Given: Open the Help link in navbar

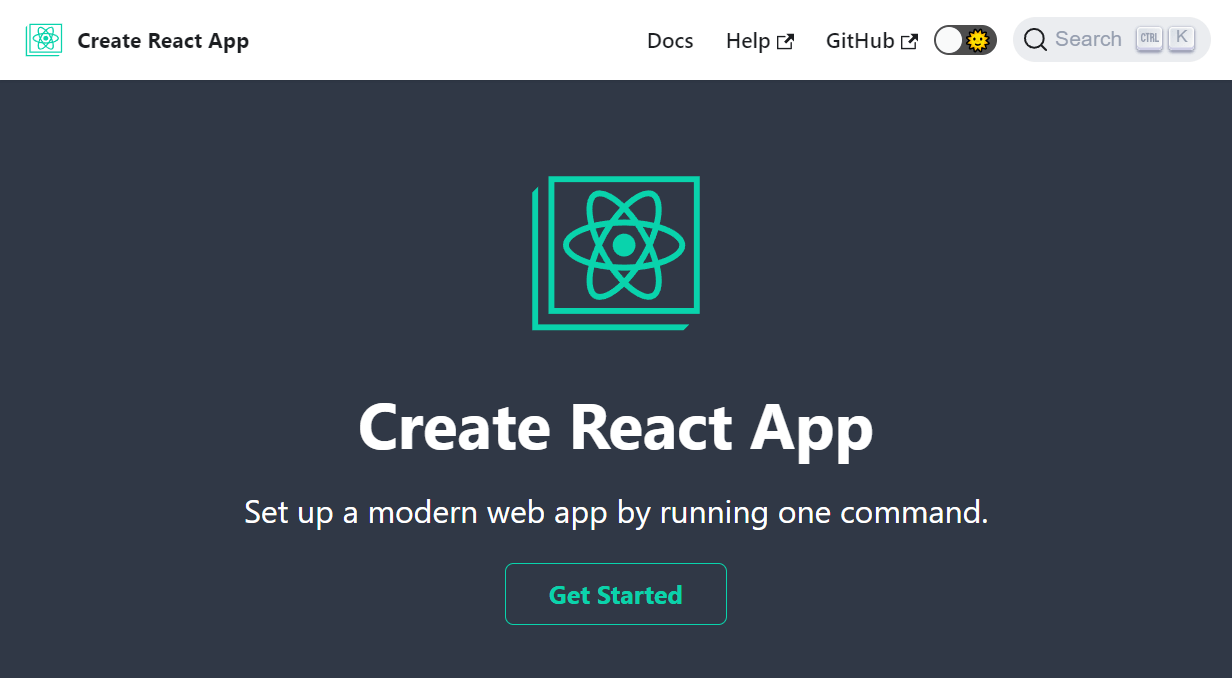Looking at the screenshot, I should click(748, 41).
